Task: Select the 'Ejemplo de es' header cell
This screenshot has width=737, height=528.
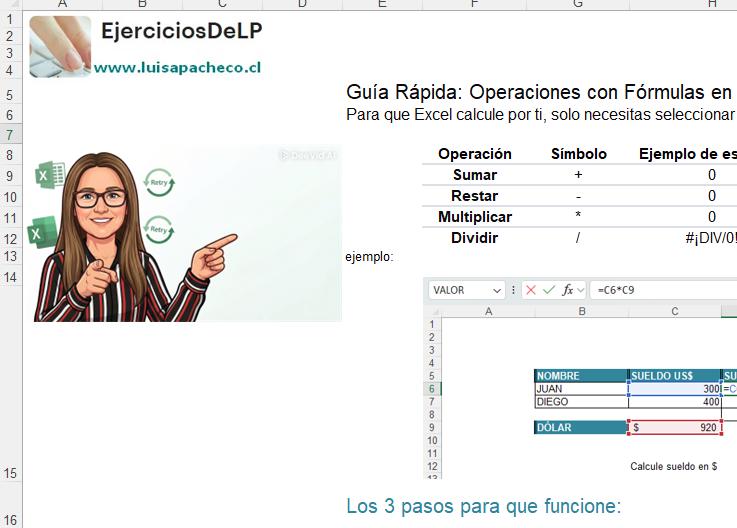Action: pos(688,154)
